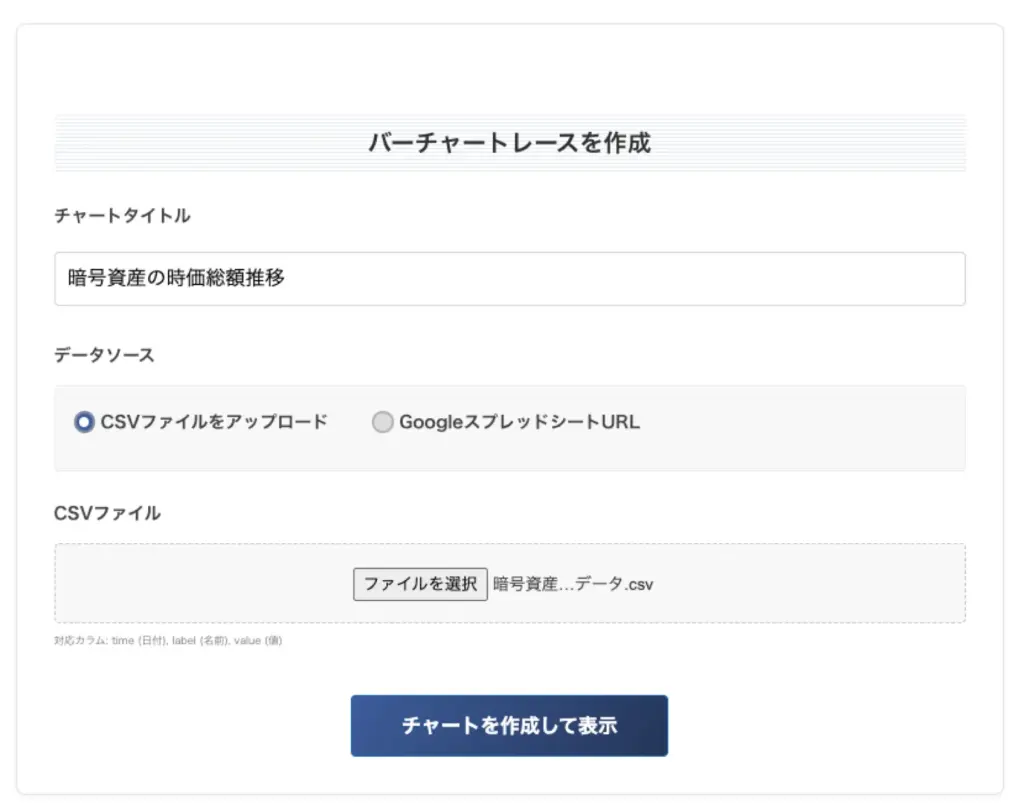Select the CSV file upload radio button

click(x=84, y=422)
